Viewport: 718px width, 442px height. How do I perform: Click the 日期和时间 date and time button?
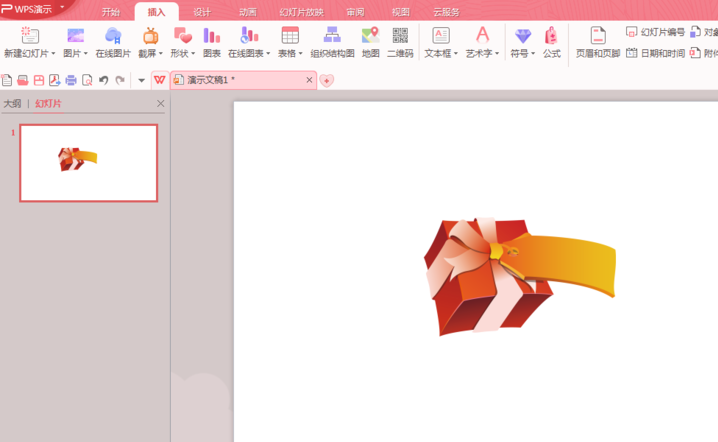point(655,53)
